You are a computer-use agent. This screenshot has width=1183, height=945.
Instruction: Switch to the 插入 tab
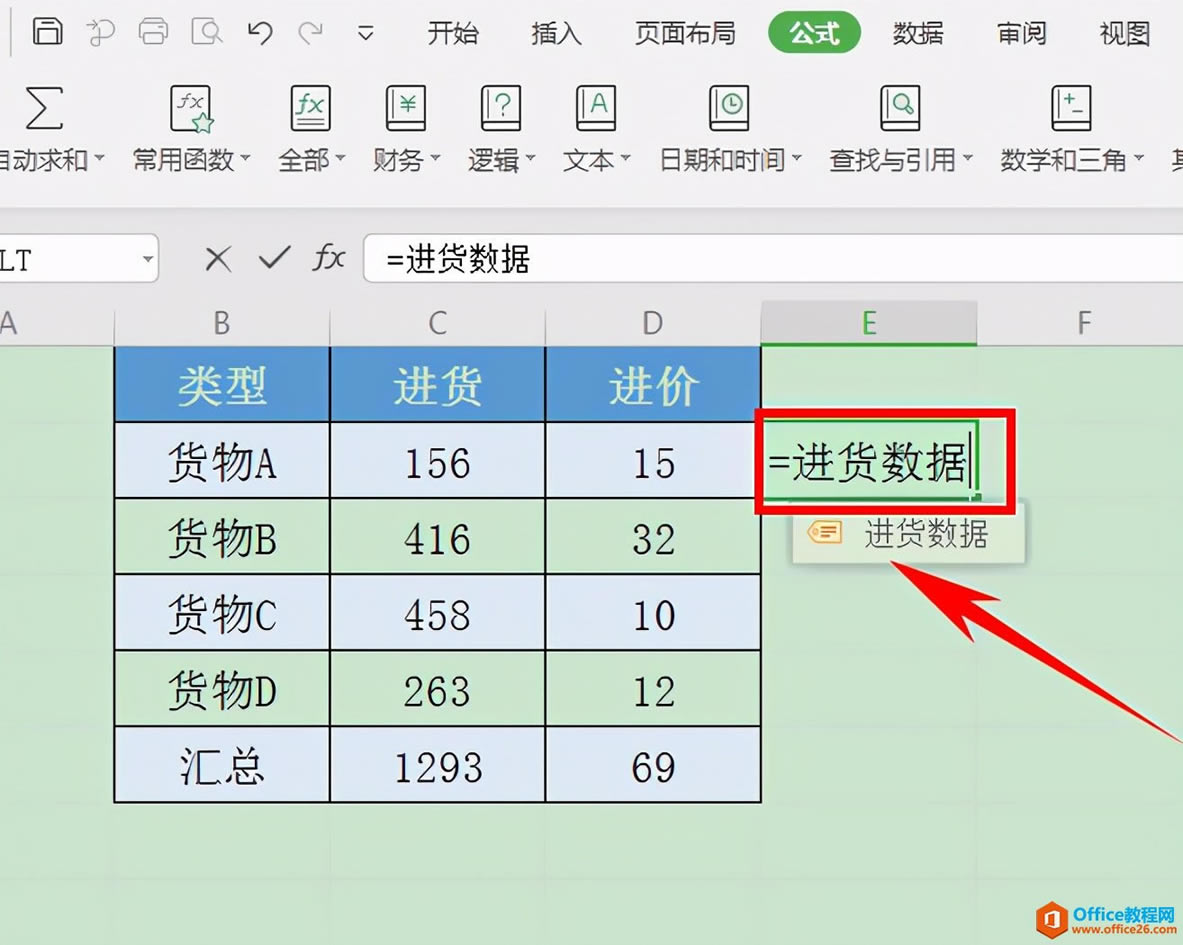pyautogui.click(x=556, y=33)
